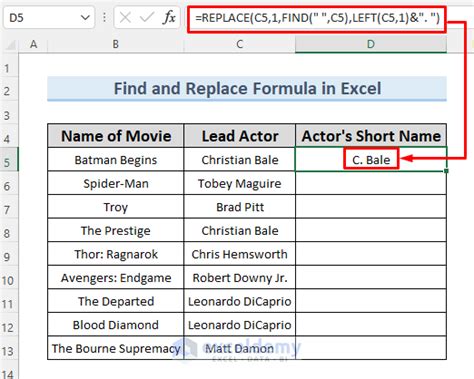This screenshot has width=474, height=379.
Task: Select the The Departed cell
Action: [116, 301]
